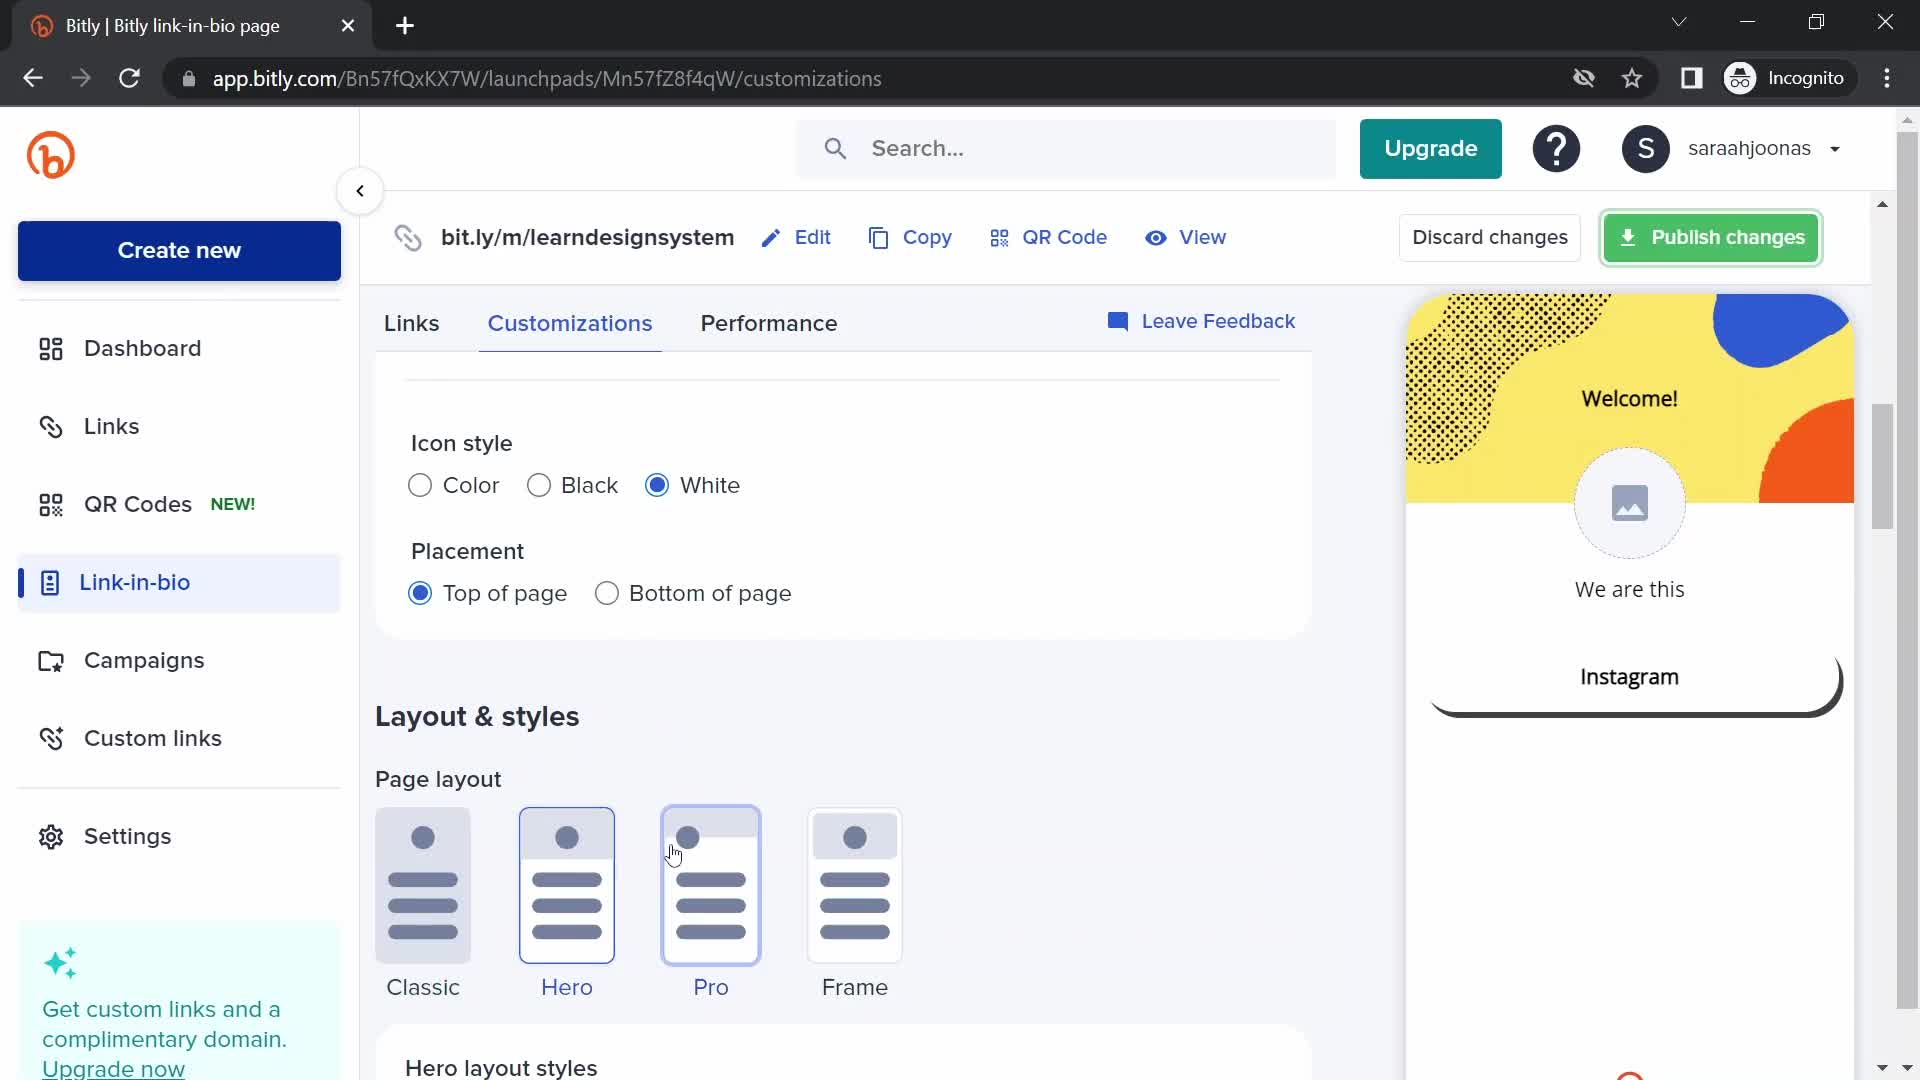1920x1080 pixels.
Task: Switch to the Performance tab
Action: (x=769, y=324)
